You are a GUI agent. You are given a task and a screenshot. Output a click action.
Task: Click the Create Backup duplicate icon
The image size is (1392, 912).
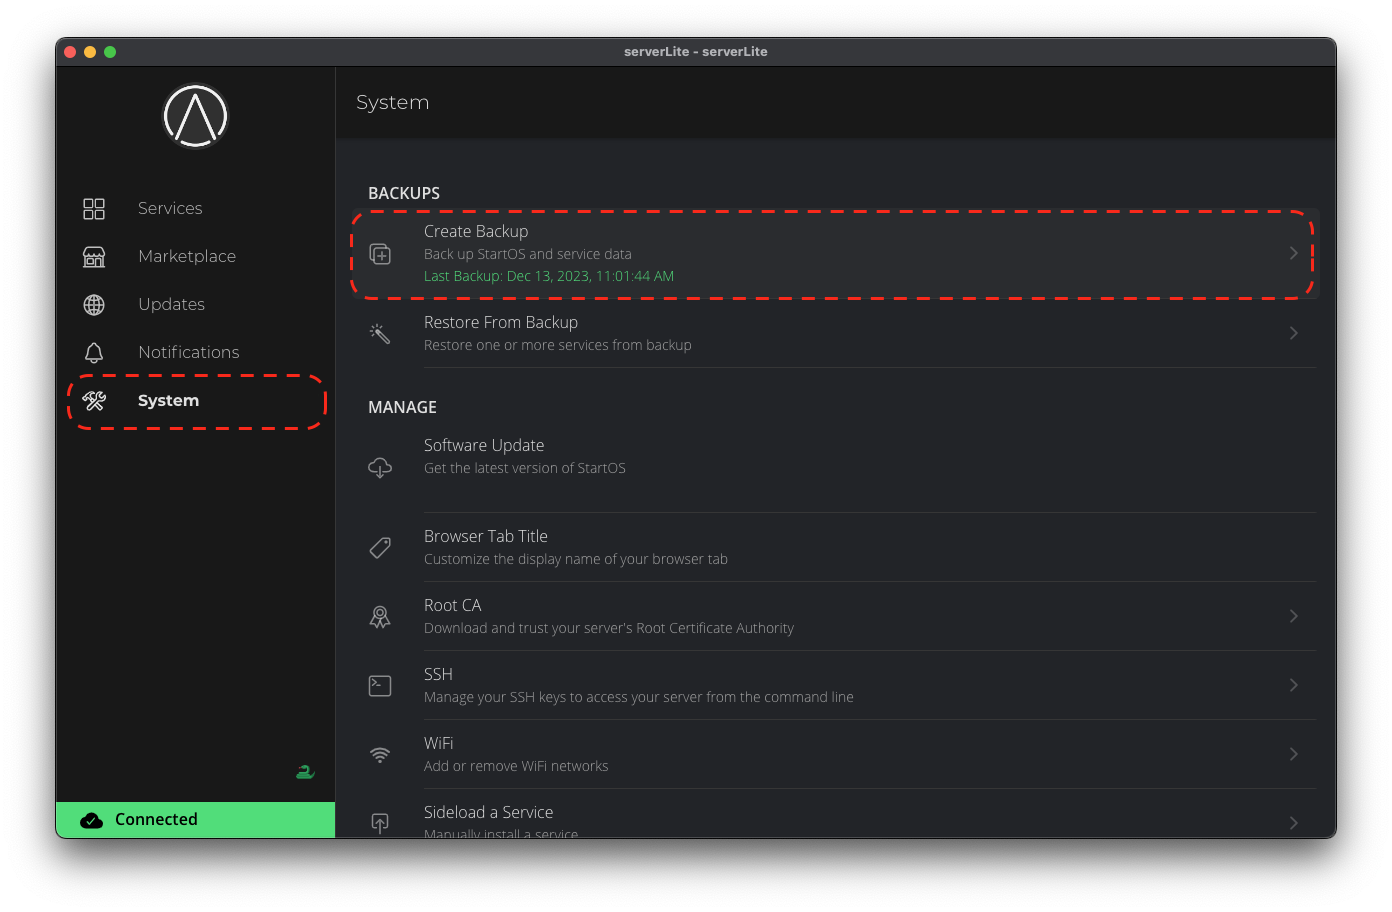point(380,254)
